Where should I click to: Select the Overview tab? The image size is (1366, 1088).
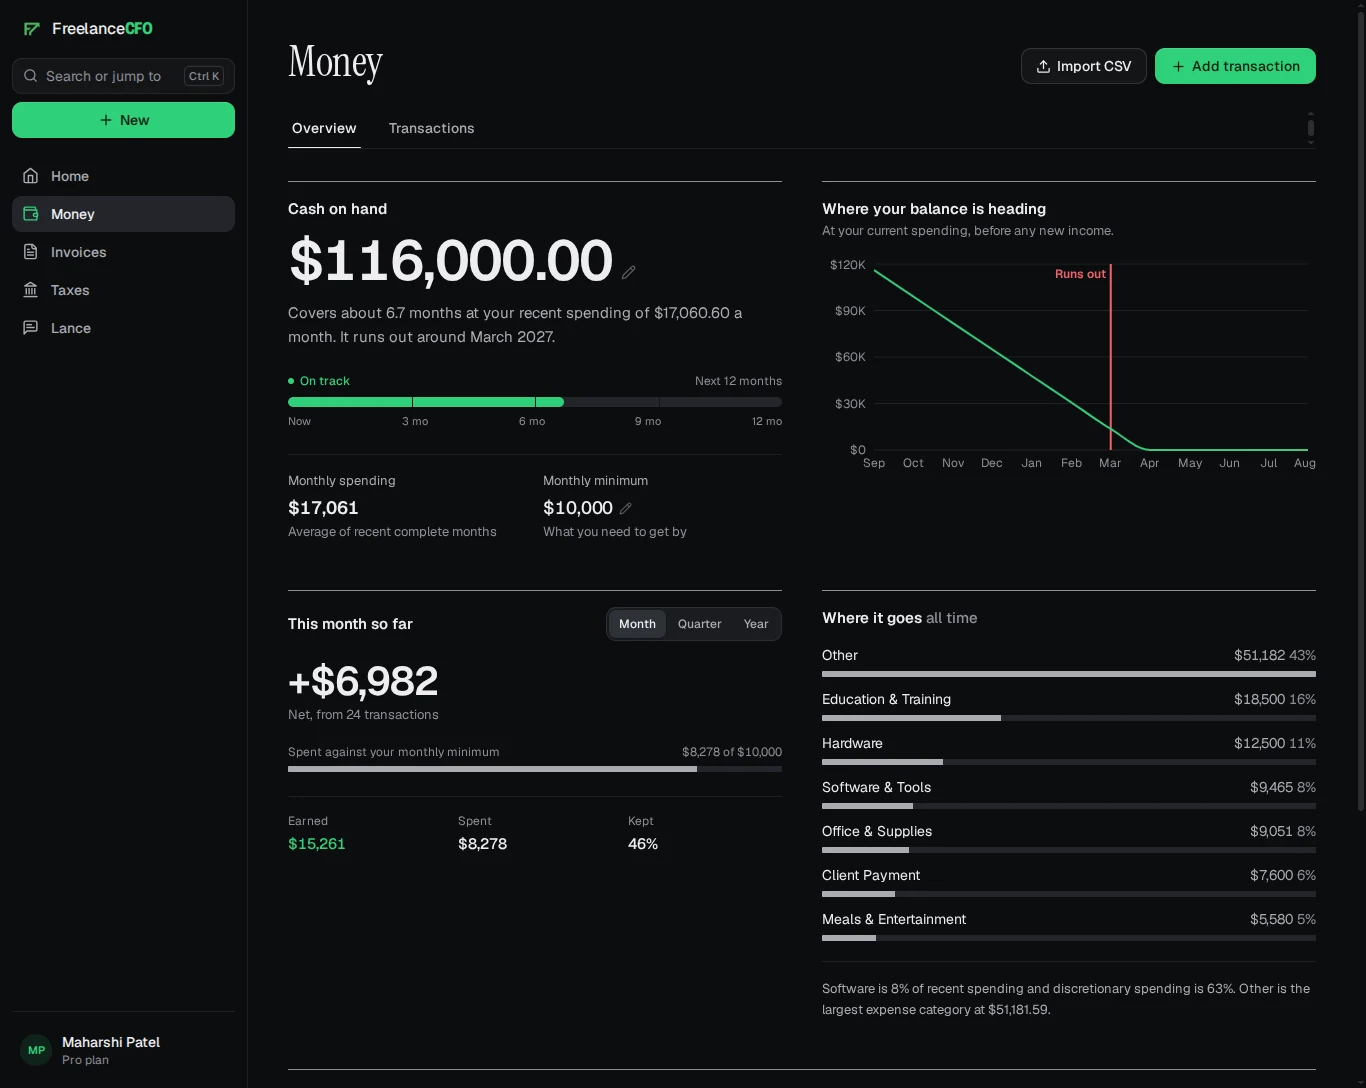324,128
